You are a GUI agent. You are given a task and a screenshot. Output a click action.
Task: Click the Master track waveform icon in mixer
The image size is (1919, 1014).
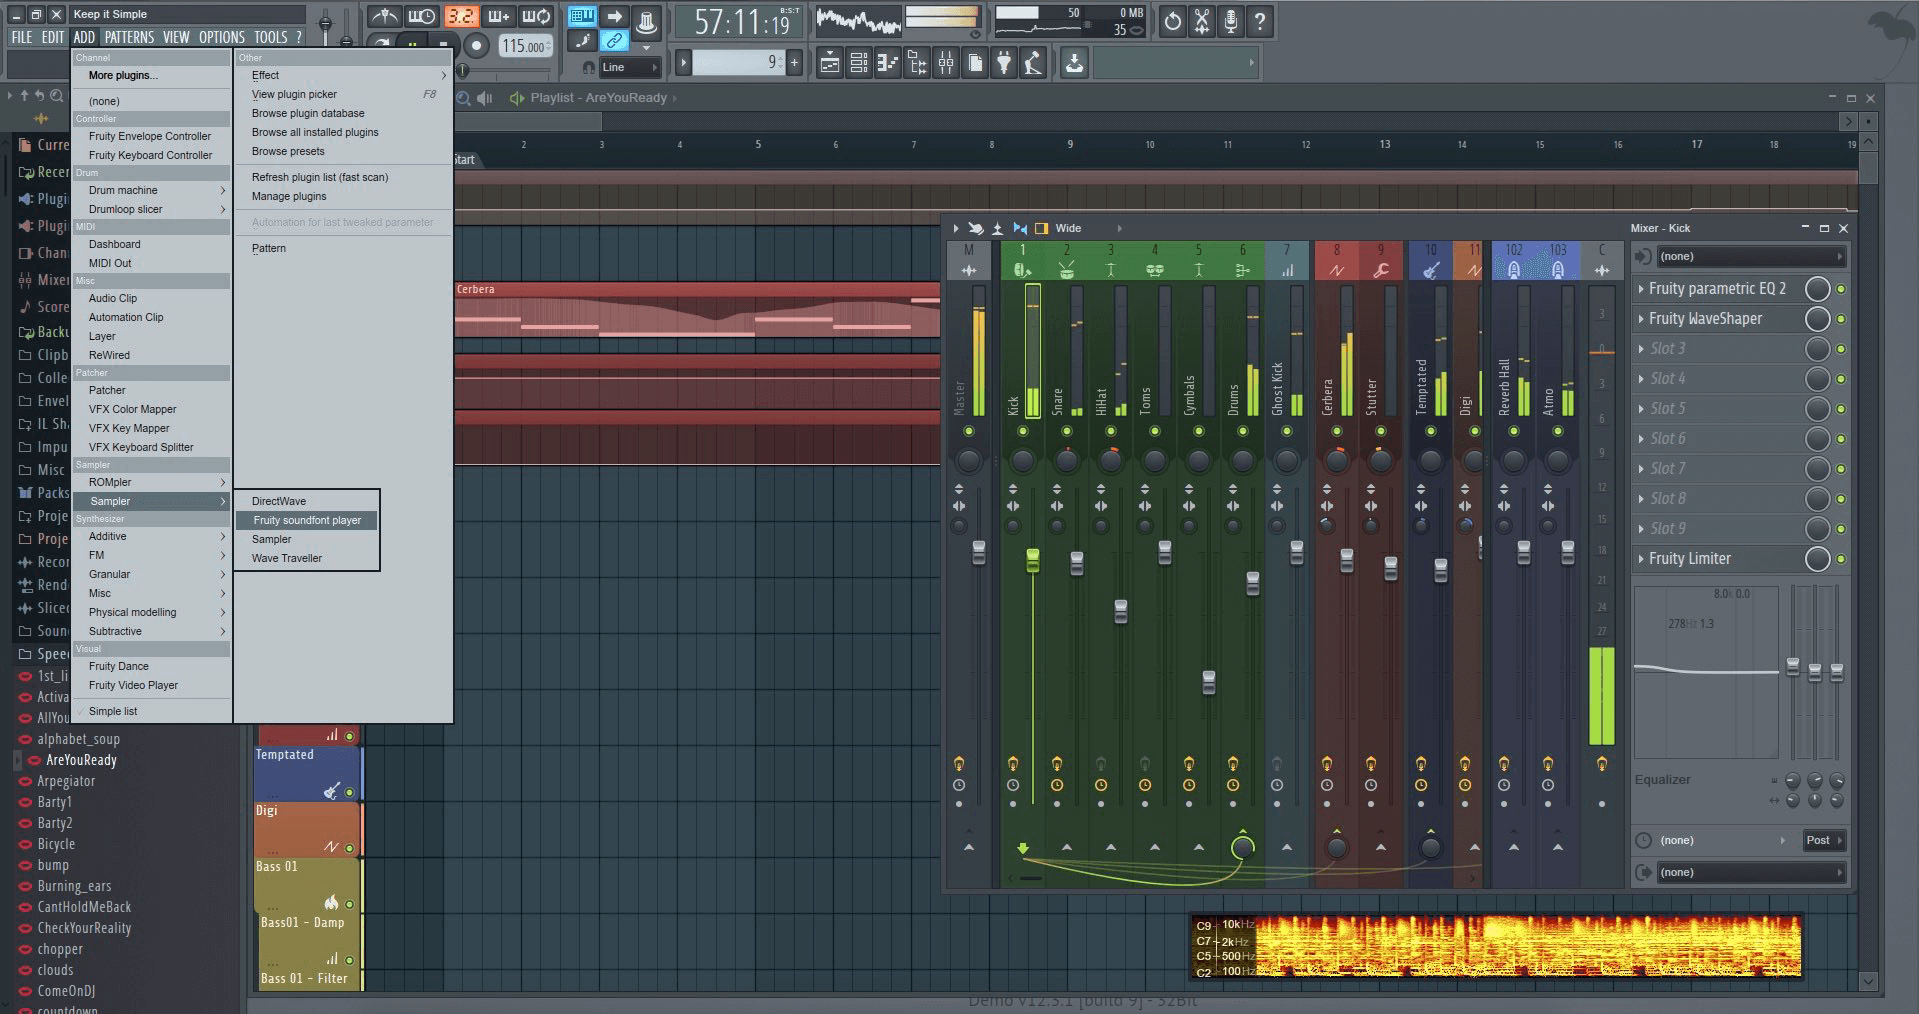pyautogui.click(x=967, y=268)
